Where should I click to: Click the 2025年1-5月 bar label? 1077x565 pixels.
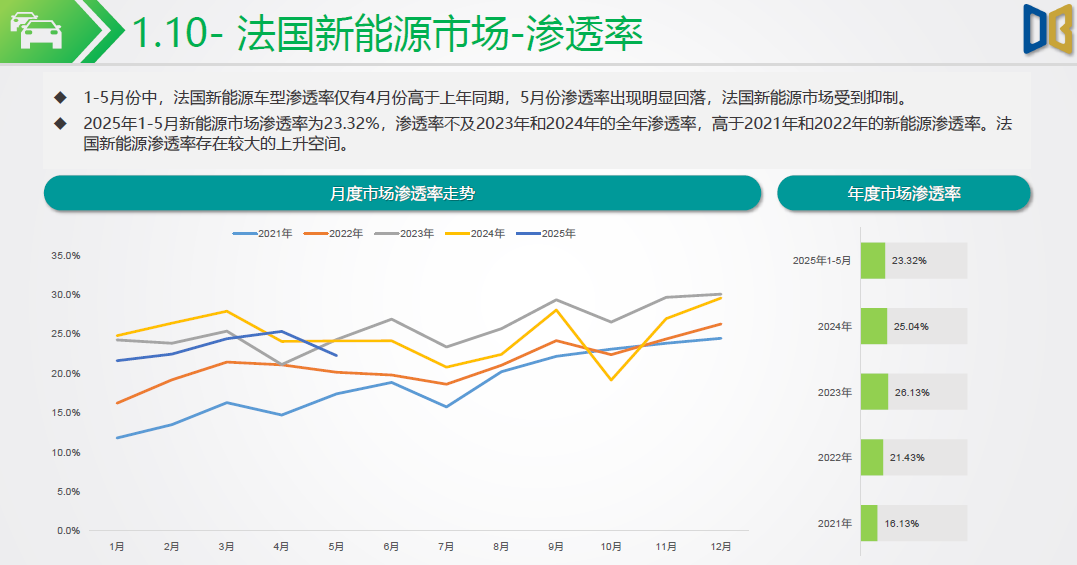click(x=821, y=261)
